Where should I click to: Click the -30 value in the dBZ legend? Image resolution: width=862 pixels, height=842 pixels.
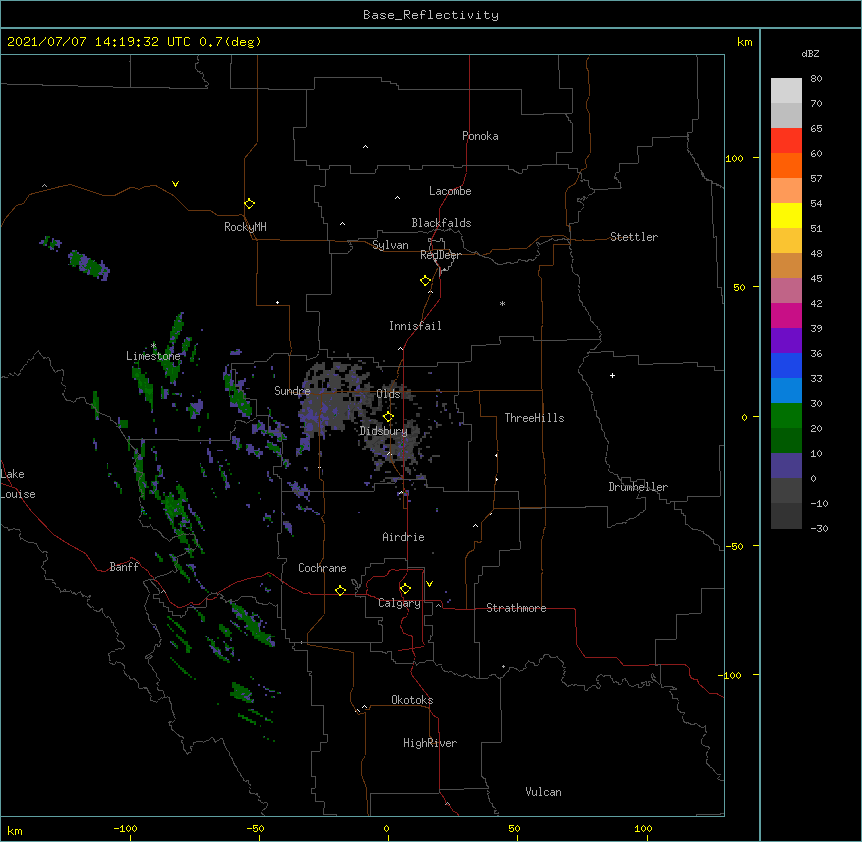point(819,529)
